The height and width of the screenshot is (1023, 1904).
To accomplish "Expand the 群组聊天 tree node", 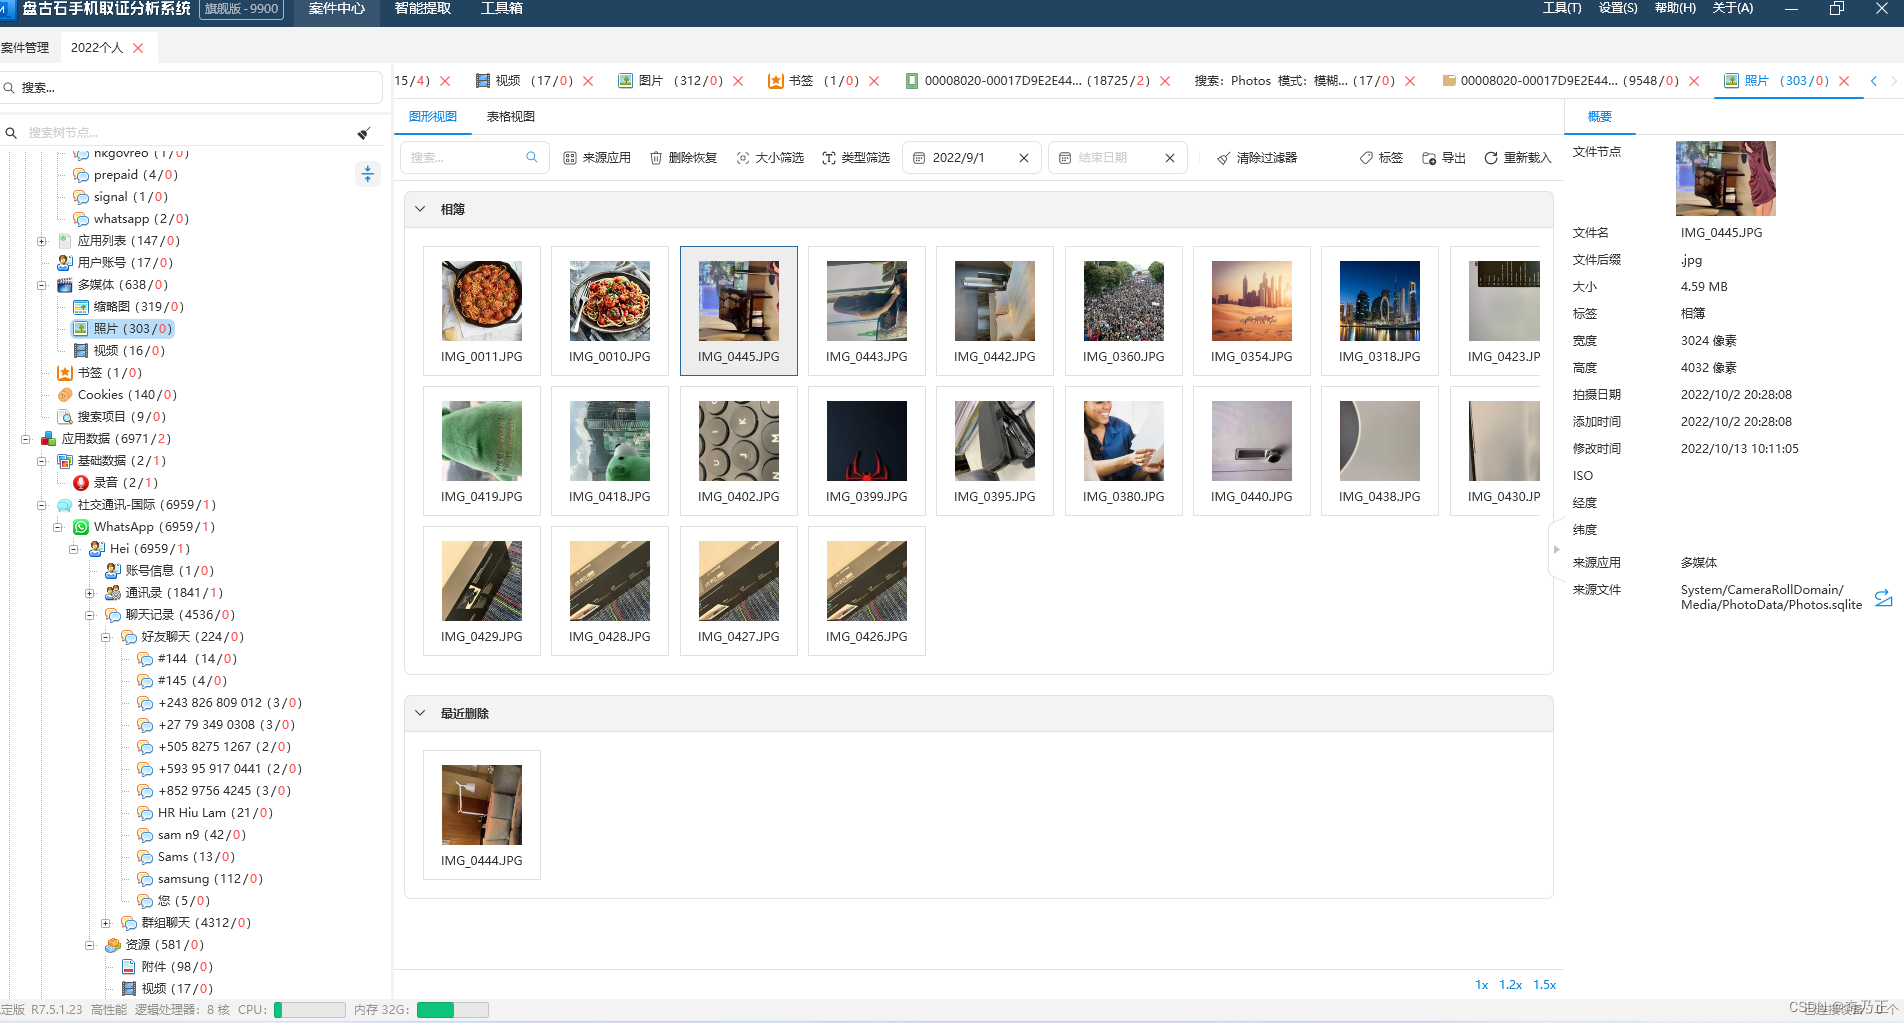I will tap(105, 923).
